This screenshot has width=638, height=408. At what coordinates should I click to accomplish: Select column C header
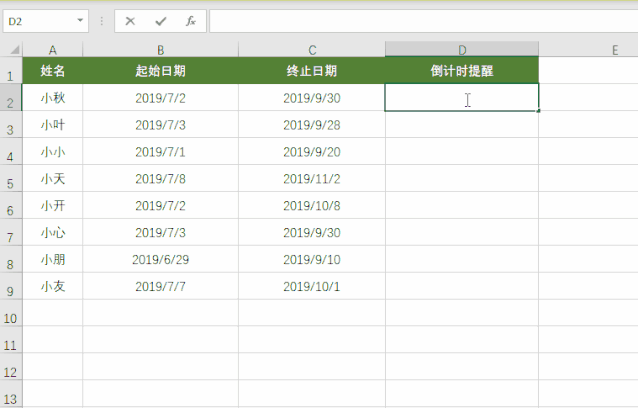(312, 50)
